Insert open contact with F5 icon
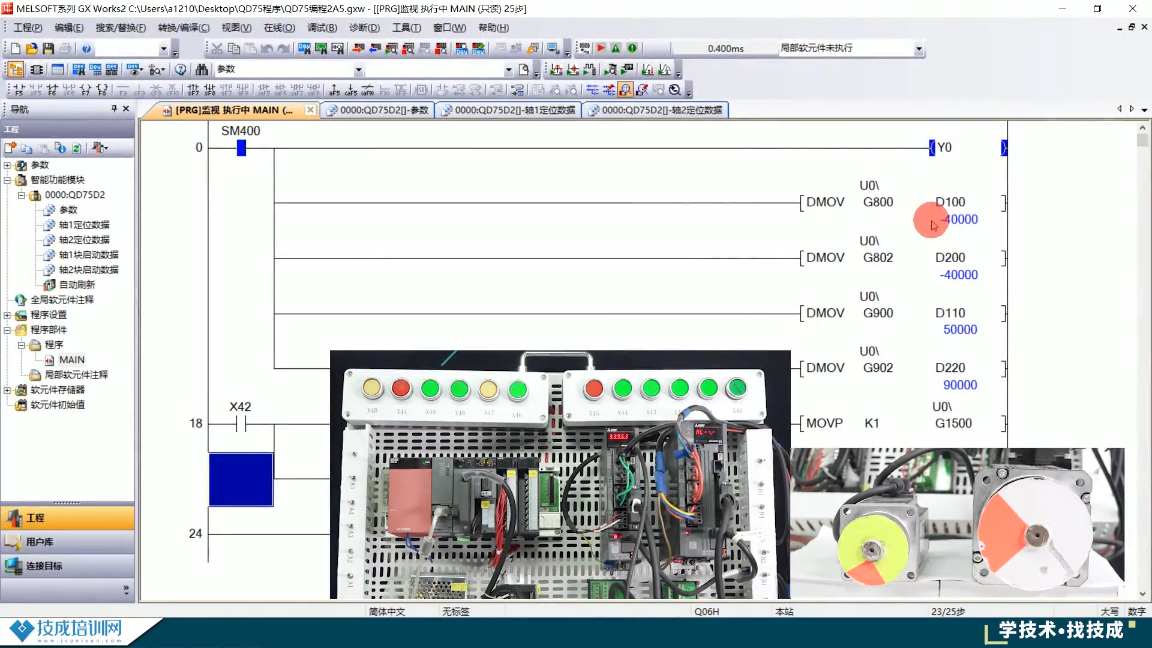Viewport: 1152px width, 648px height. click(x=19, y=90)
